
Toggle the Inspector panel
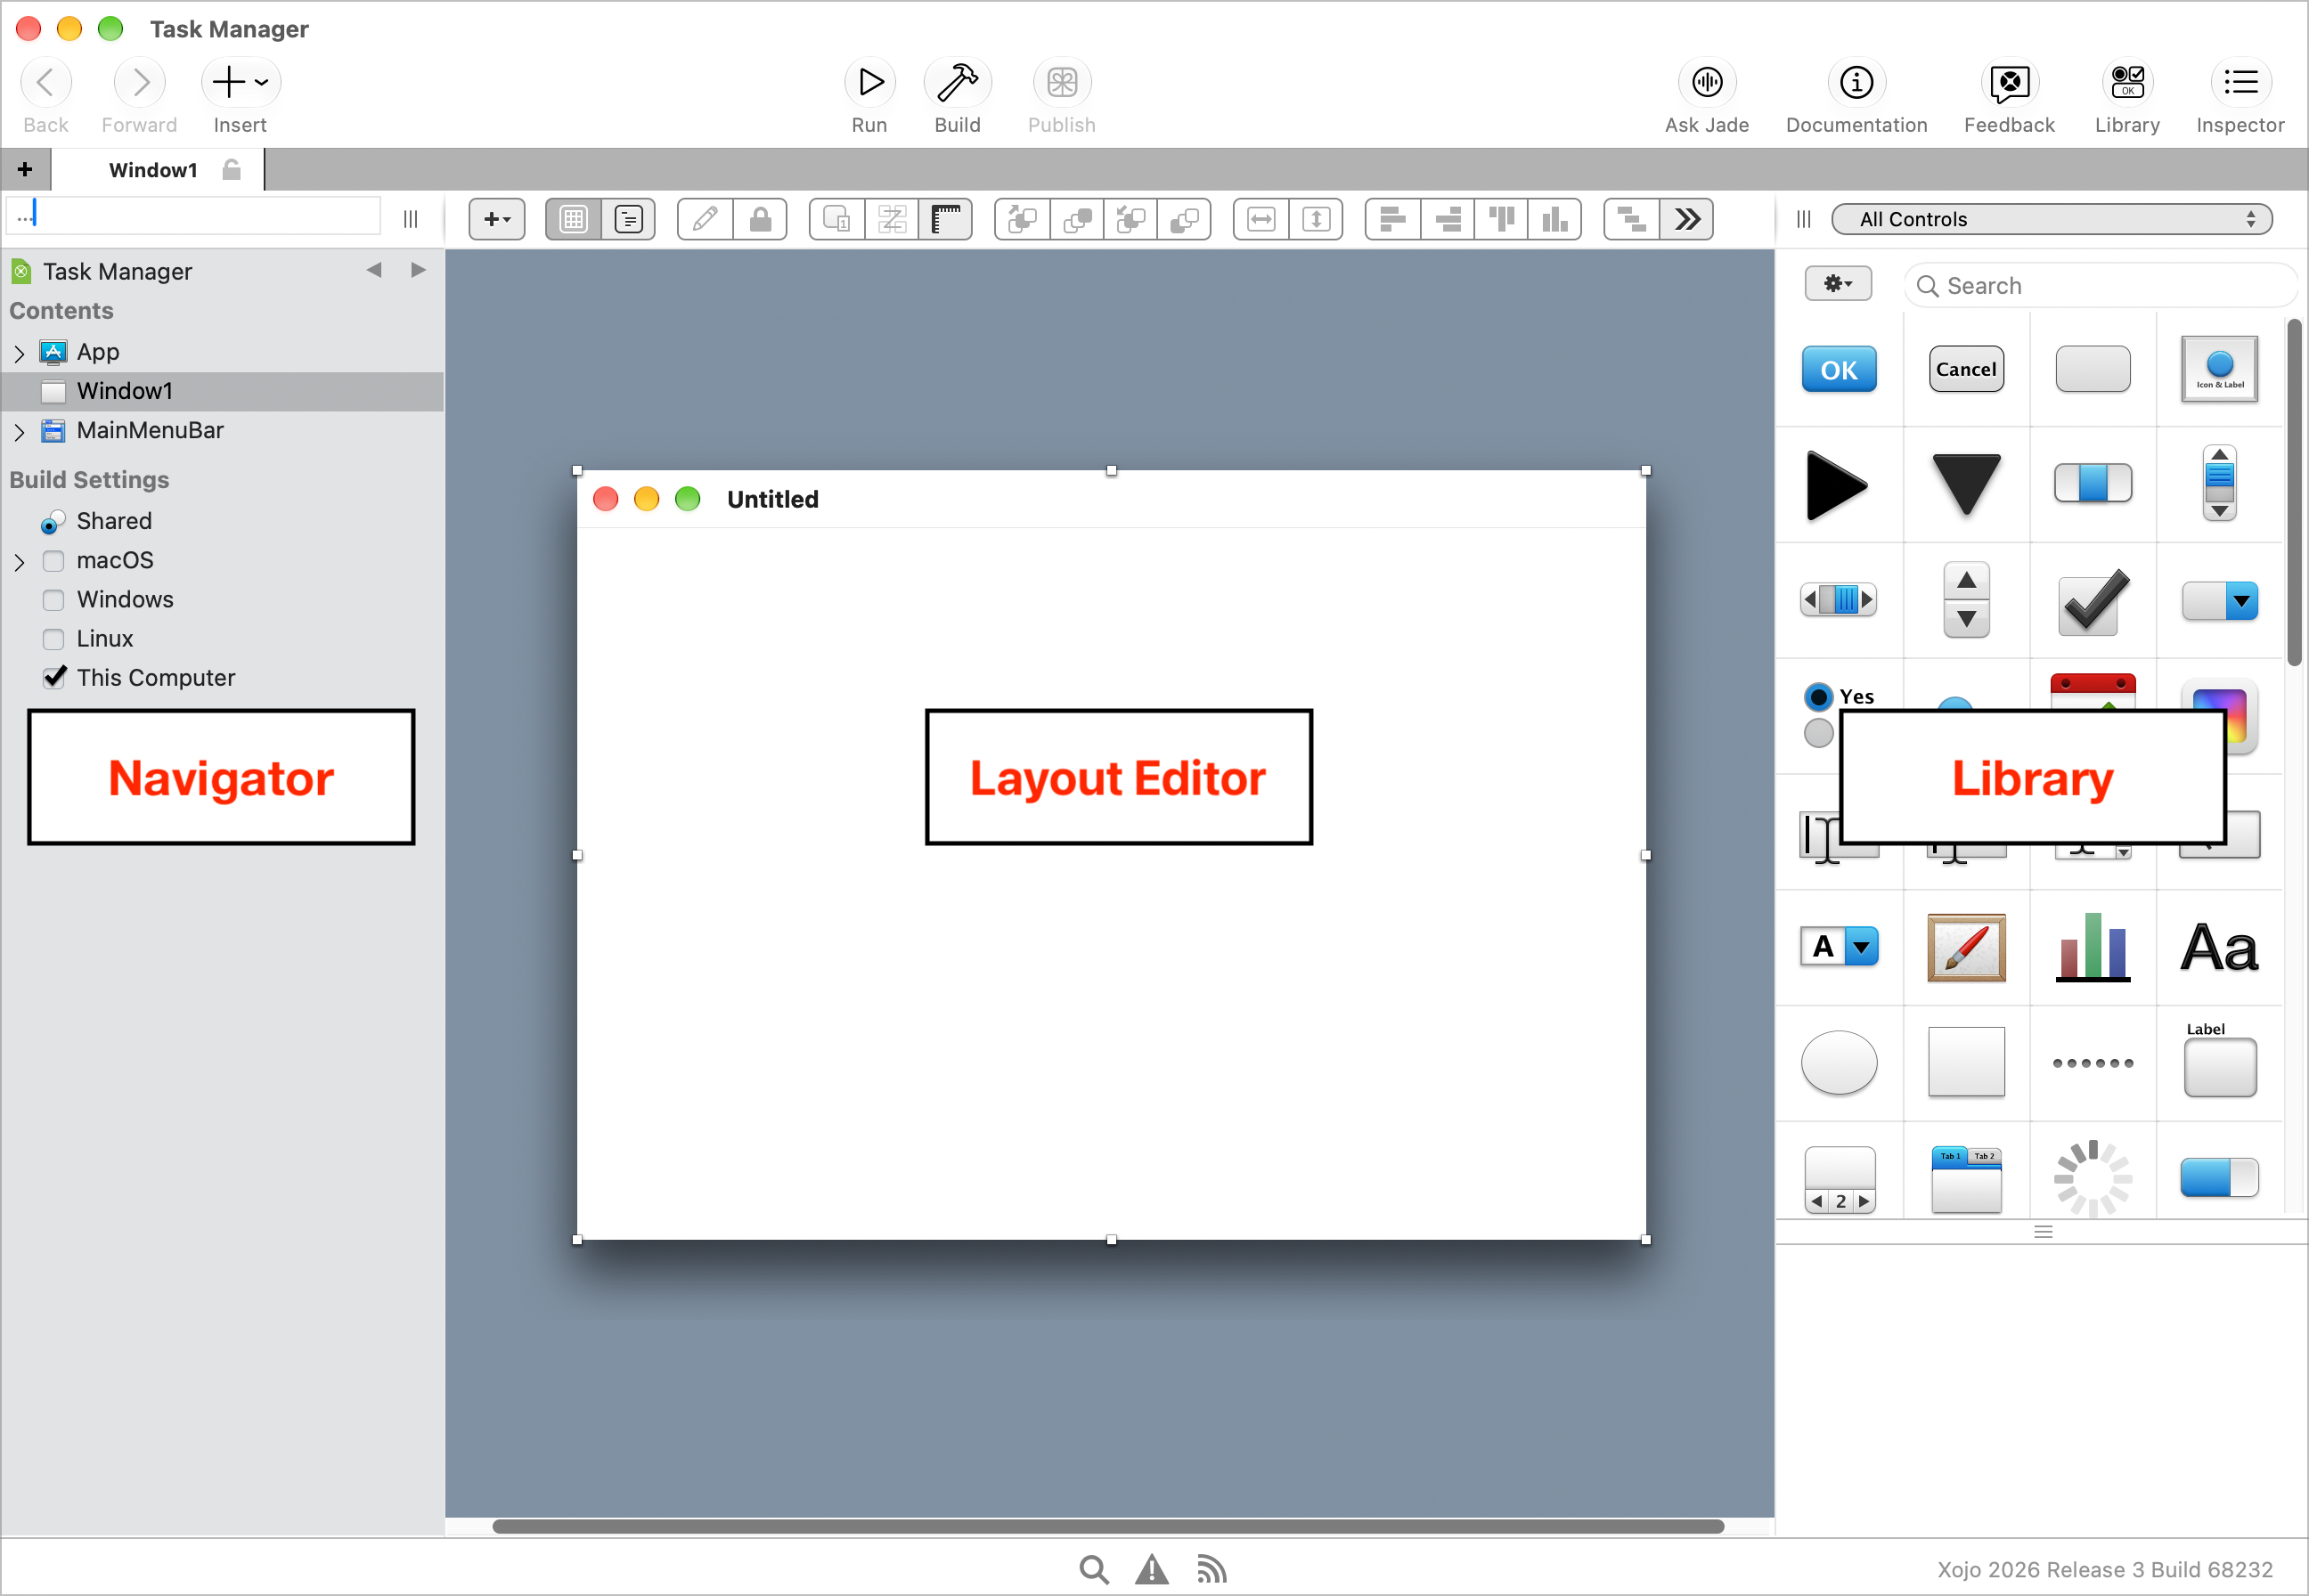[2240, 83]
